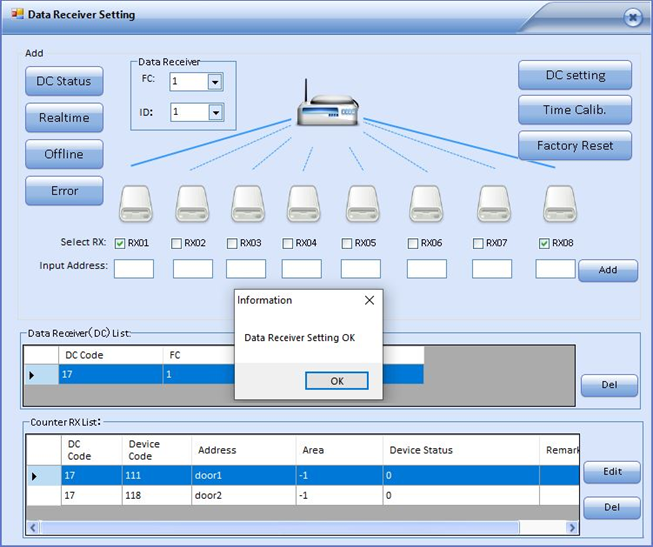Open the ID dropdown list

[x=215, y=113]
